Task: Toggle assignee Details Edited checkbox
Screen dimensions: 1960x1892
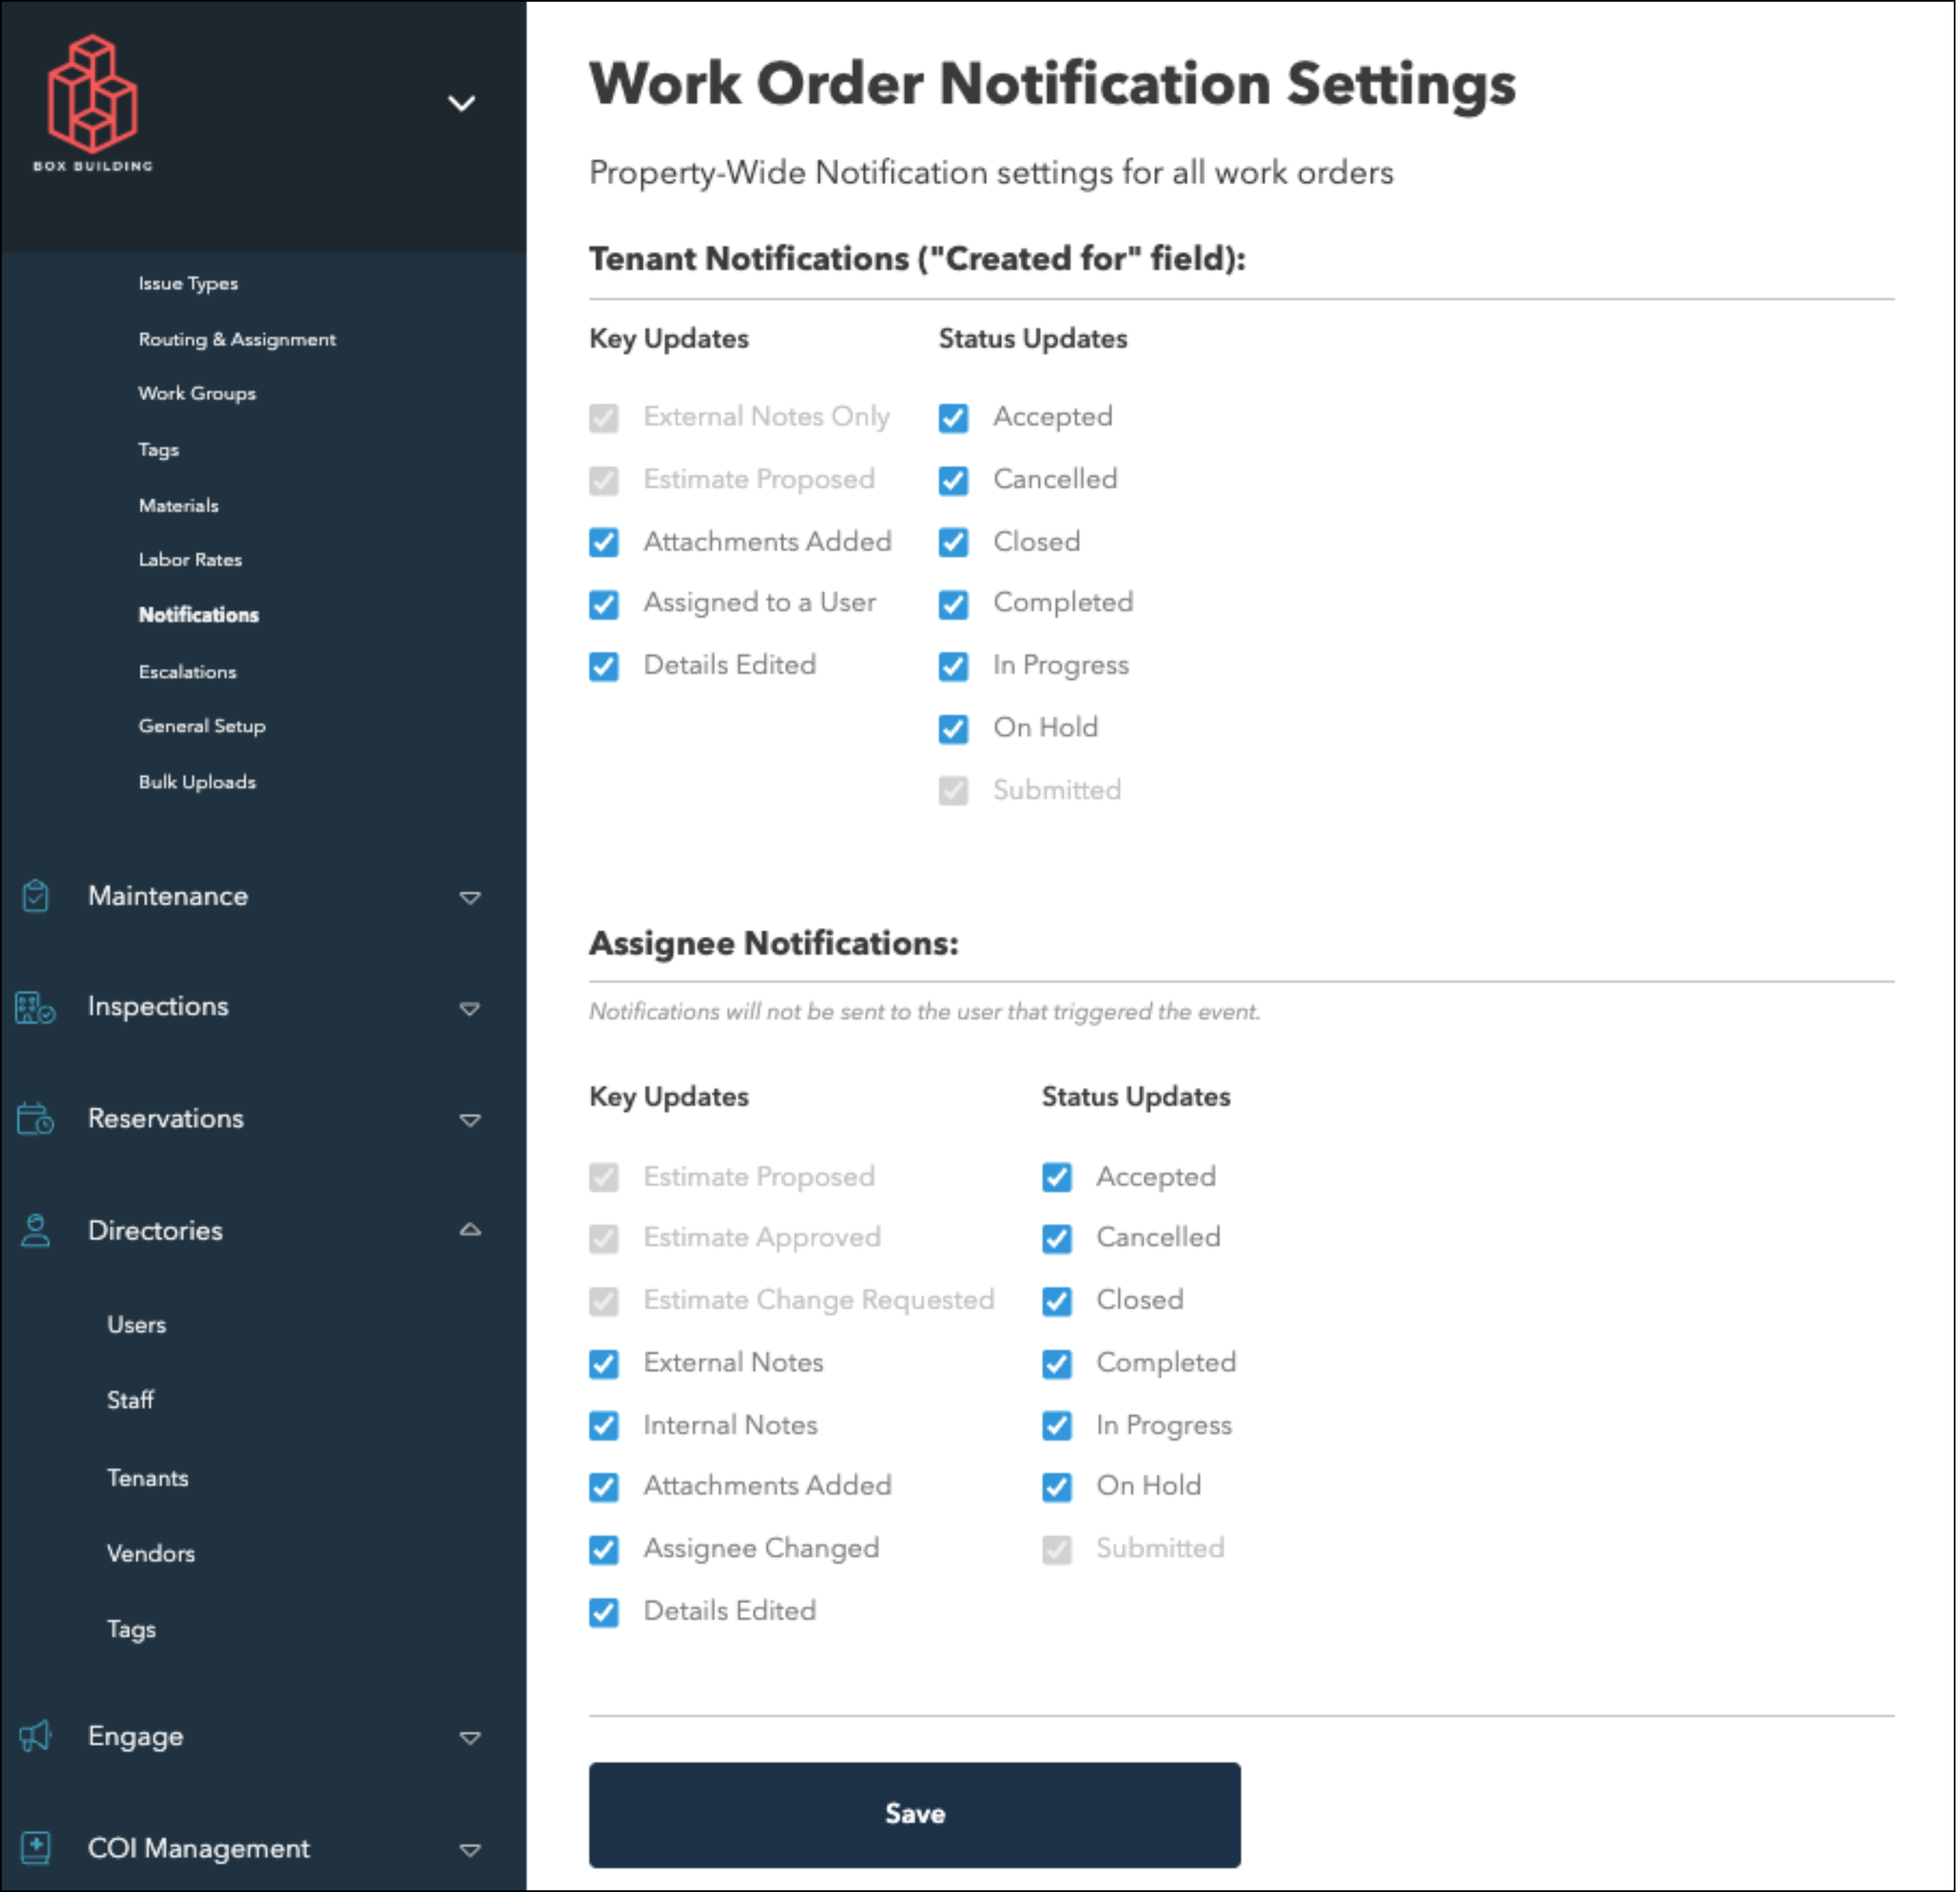Action: click(604, 1612)
